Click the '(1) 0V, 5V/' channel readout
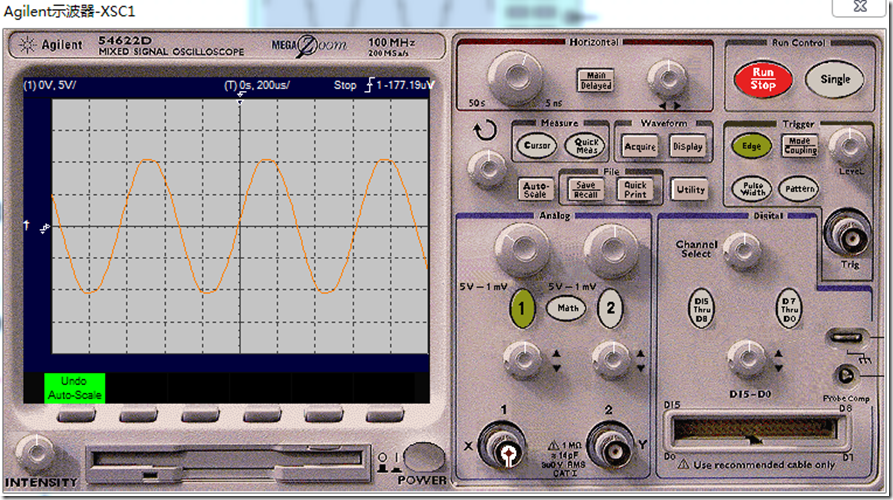 pos(50,85)
